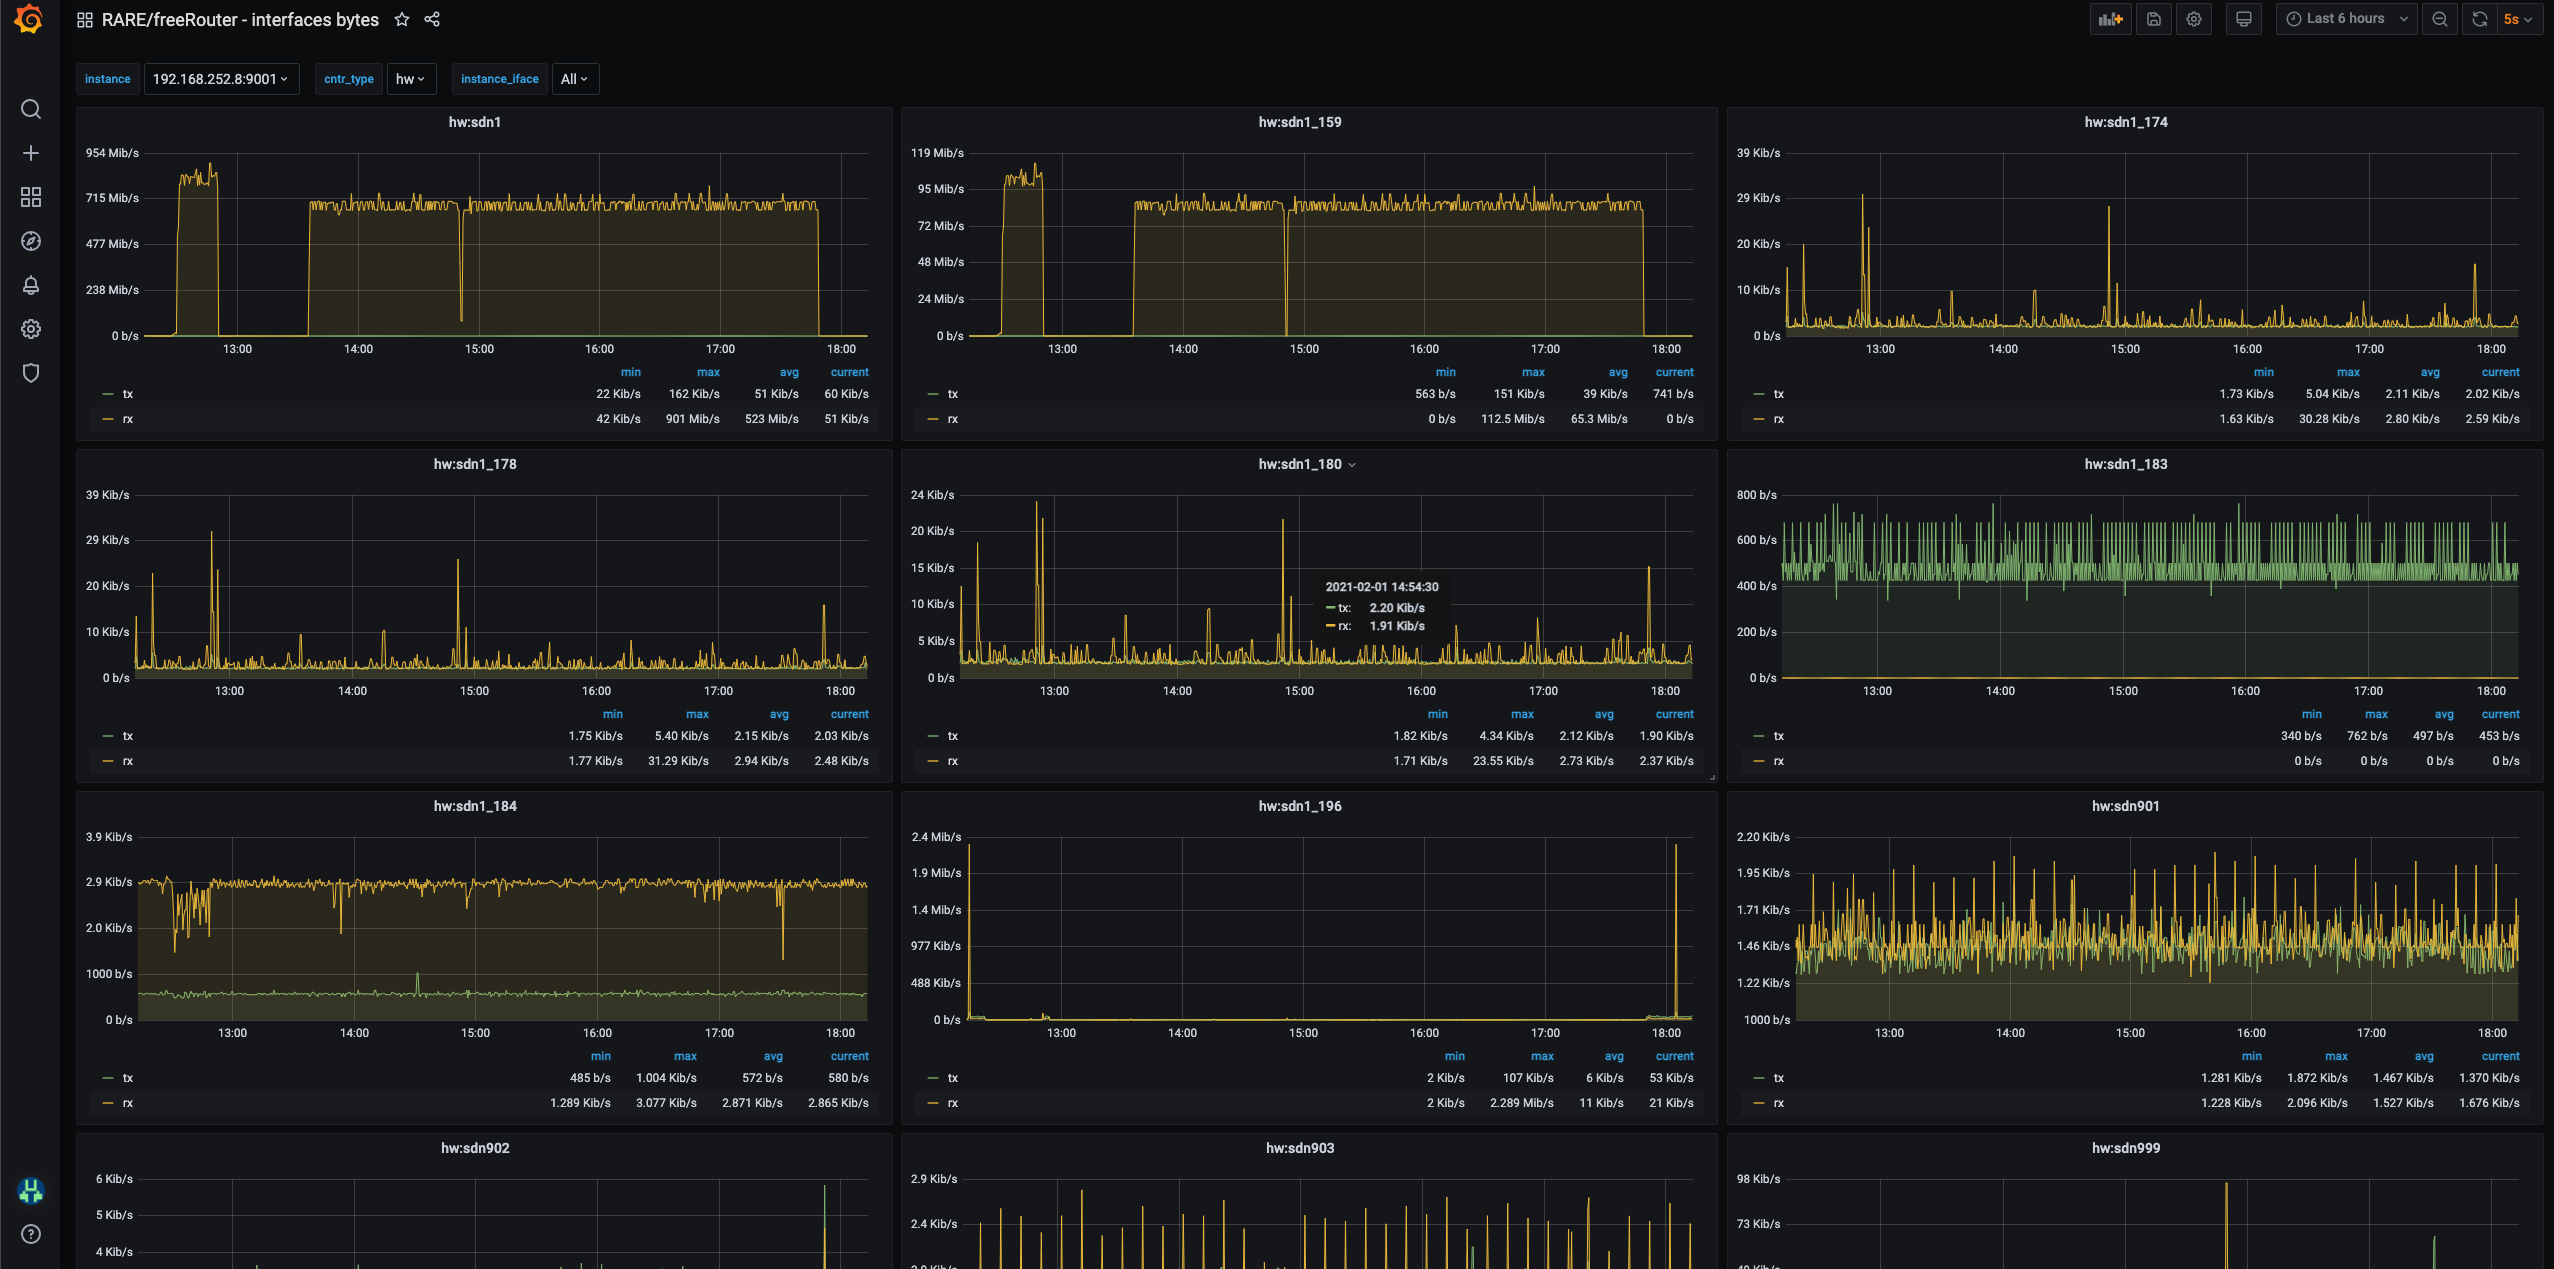The image size is (2554, 1269).
Task: Open the cntr_type hw dropdown
Action: coord(411,79)
